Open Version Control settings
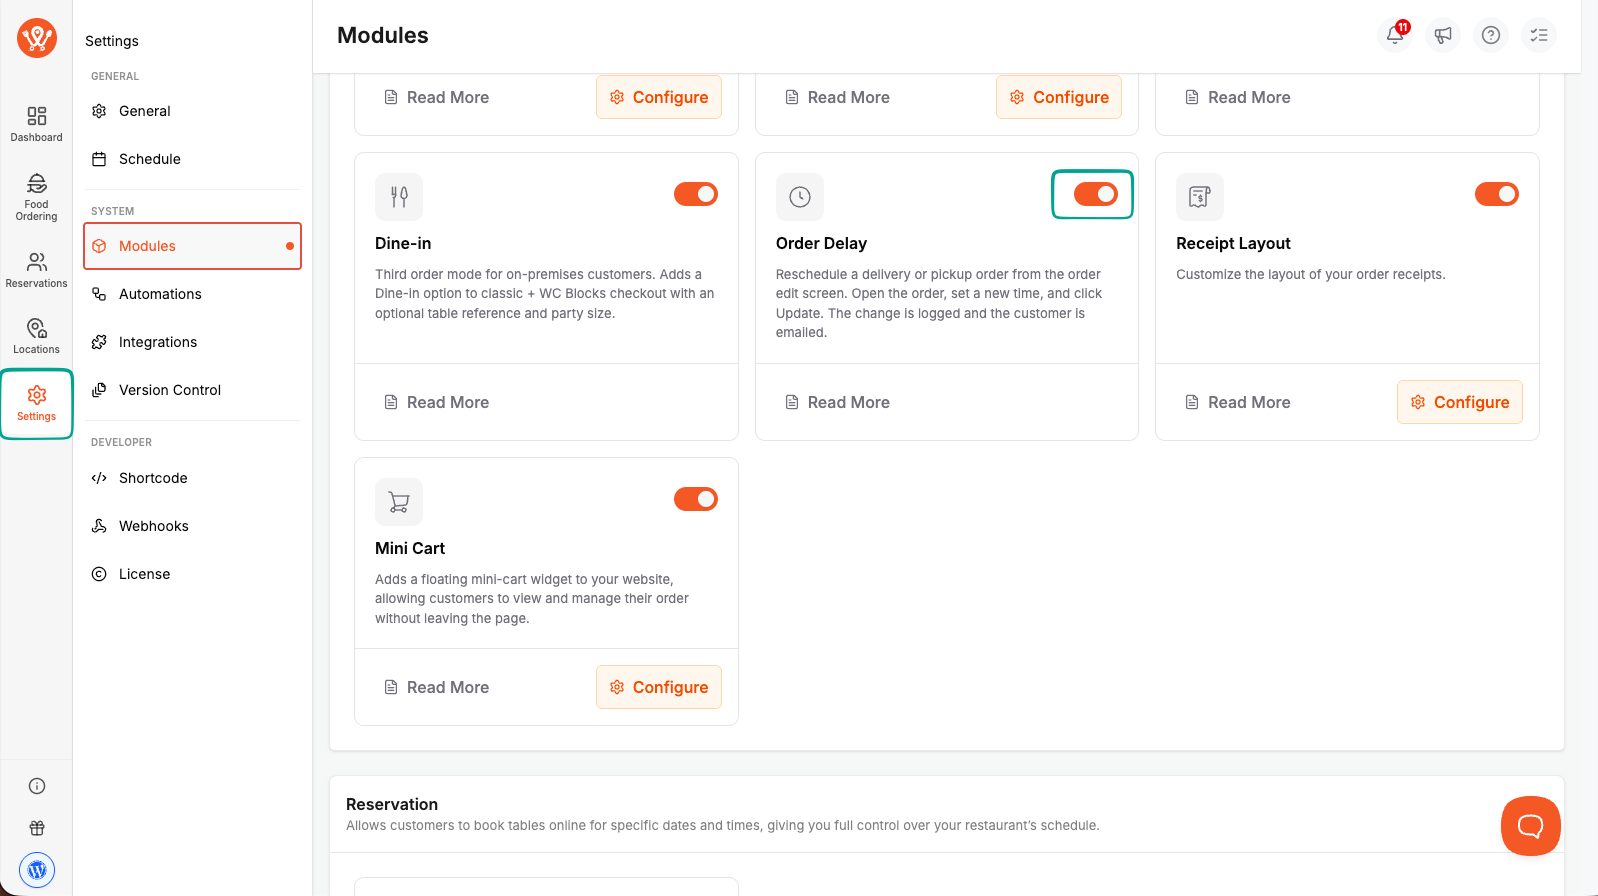The image size is (1598, 896). [x=192, y=390]
